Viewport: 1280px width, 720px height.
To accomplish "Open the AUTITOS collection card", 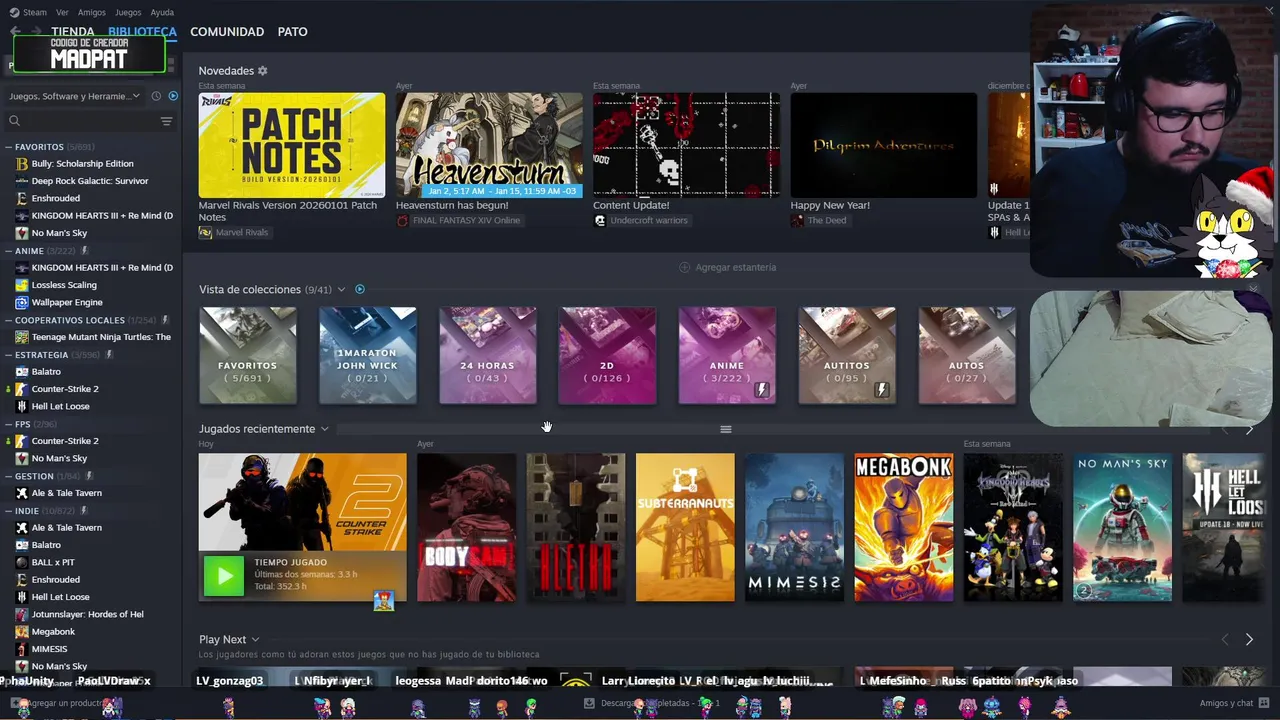I will (847, 355).
